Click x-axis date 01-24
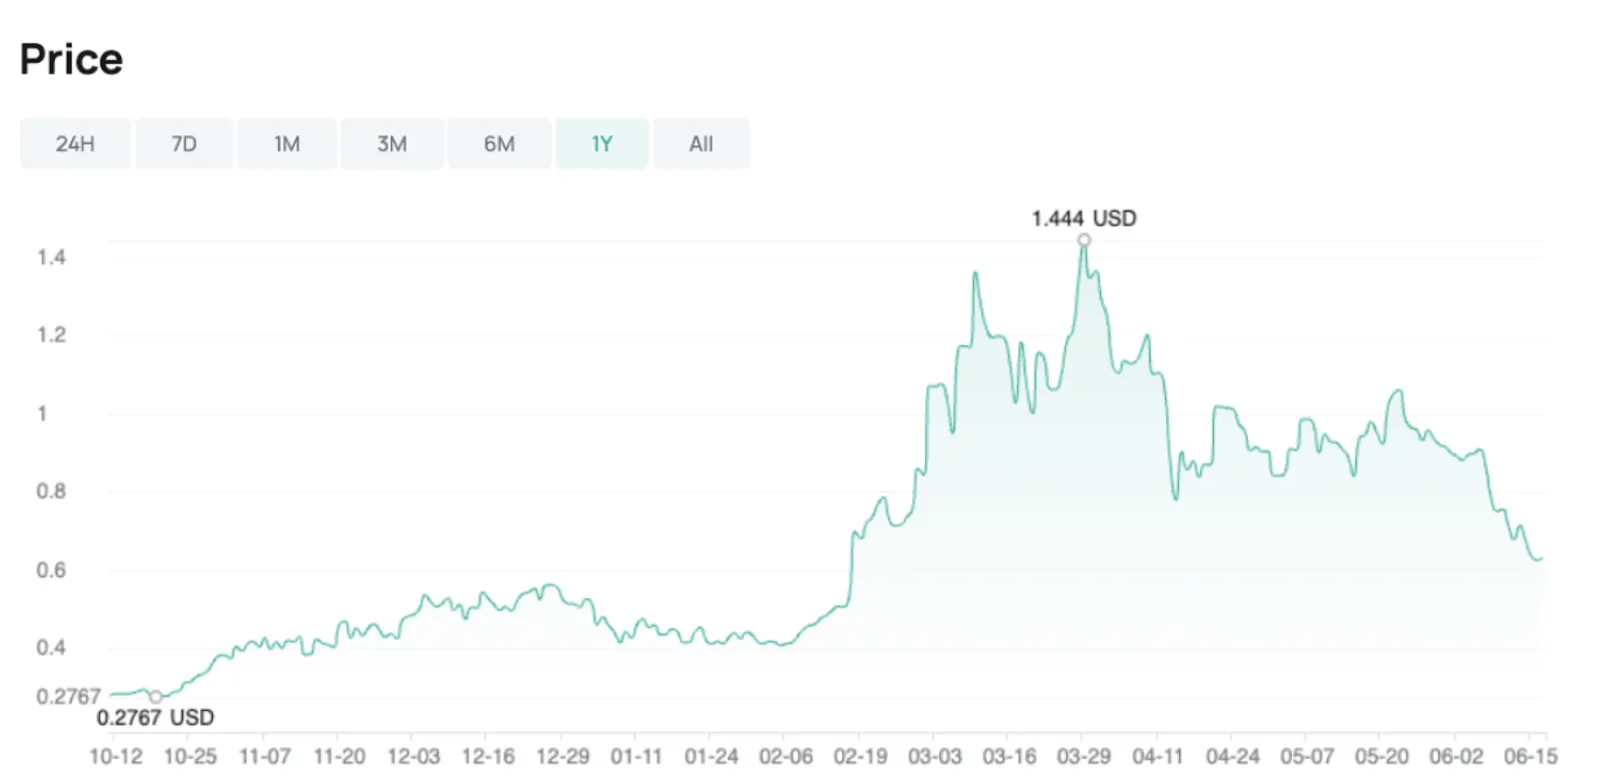Screen dimensions: 1600x783 pos(712,757)
